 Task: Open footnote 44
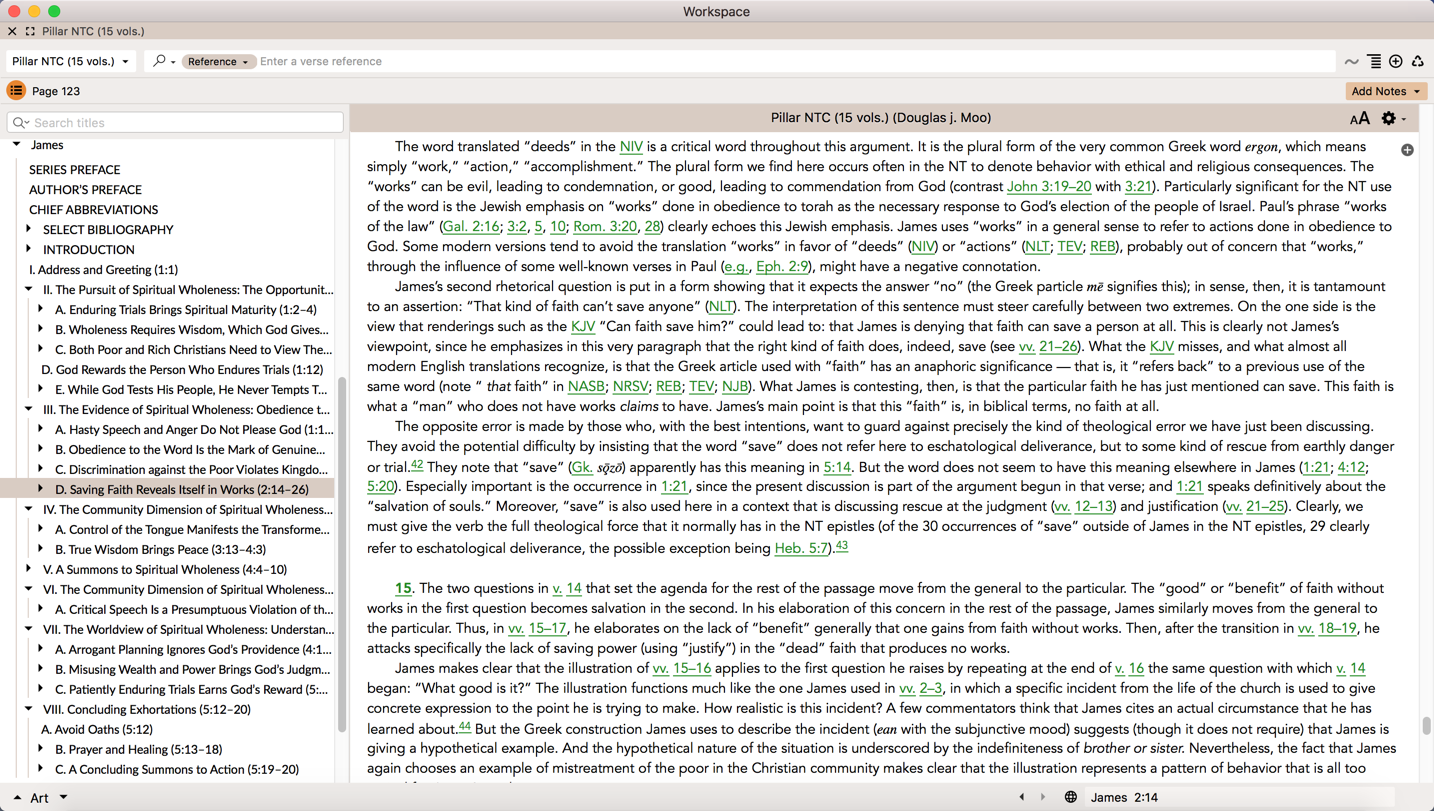tap(465, 727)
